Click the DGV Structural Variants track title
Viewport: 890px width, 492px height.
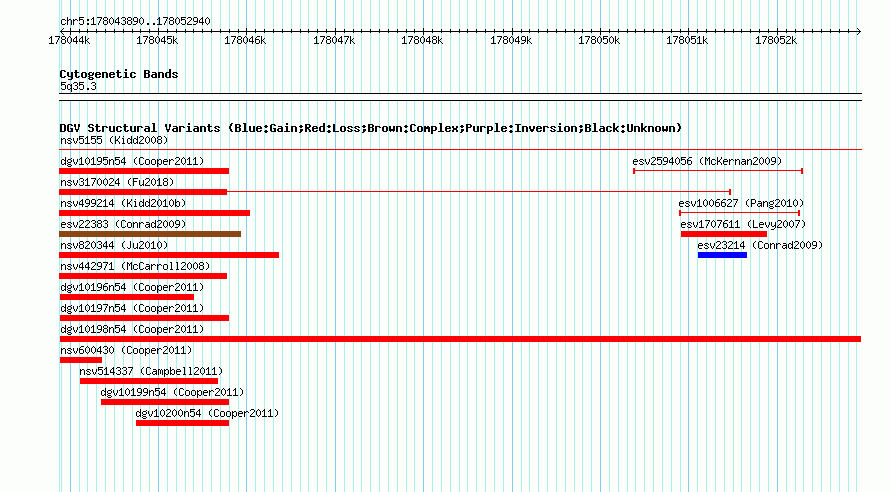370,128
